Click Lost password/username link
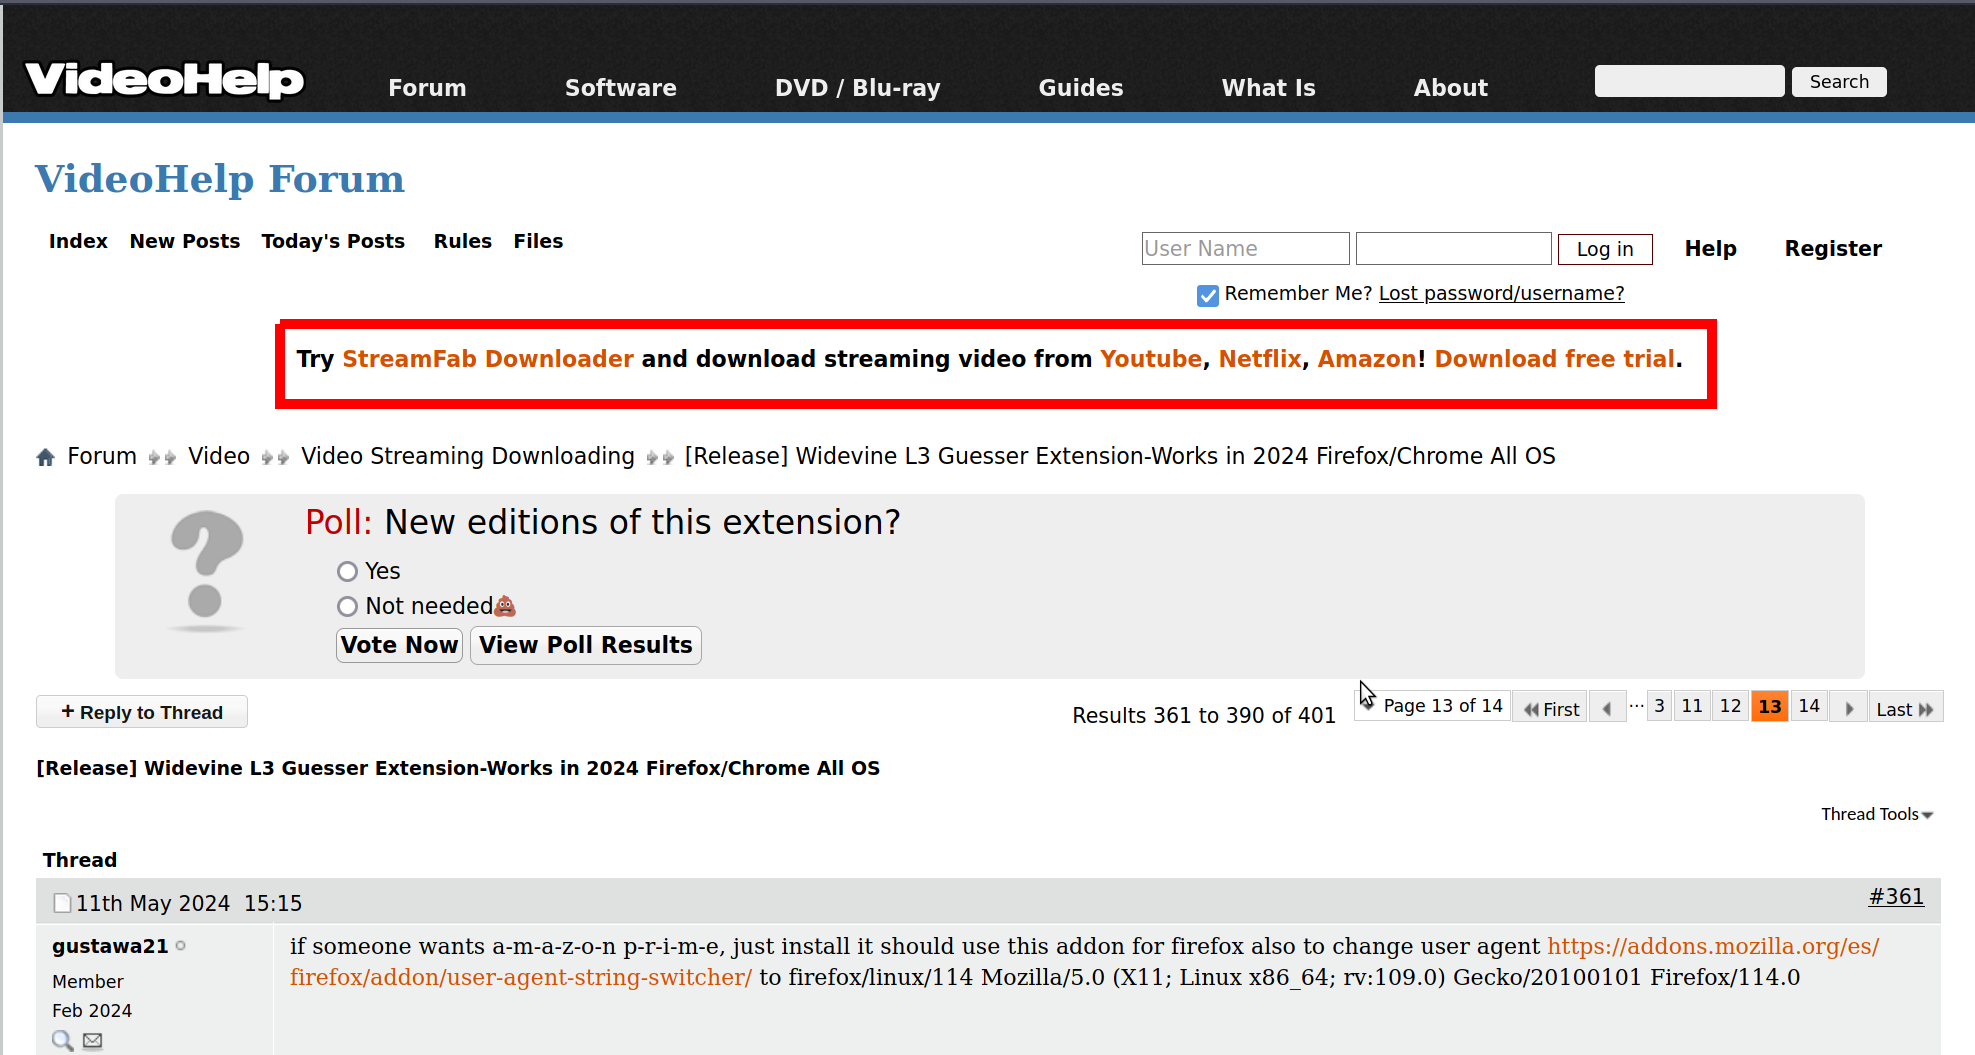Screen dimensions: 1975x1055 pos(1501,293)
